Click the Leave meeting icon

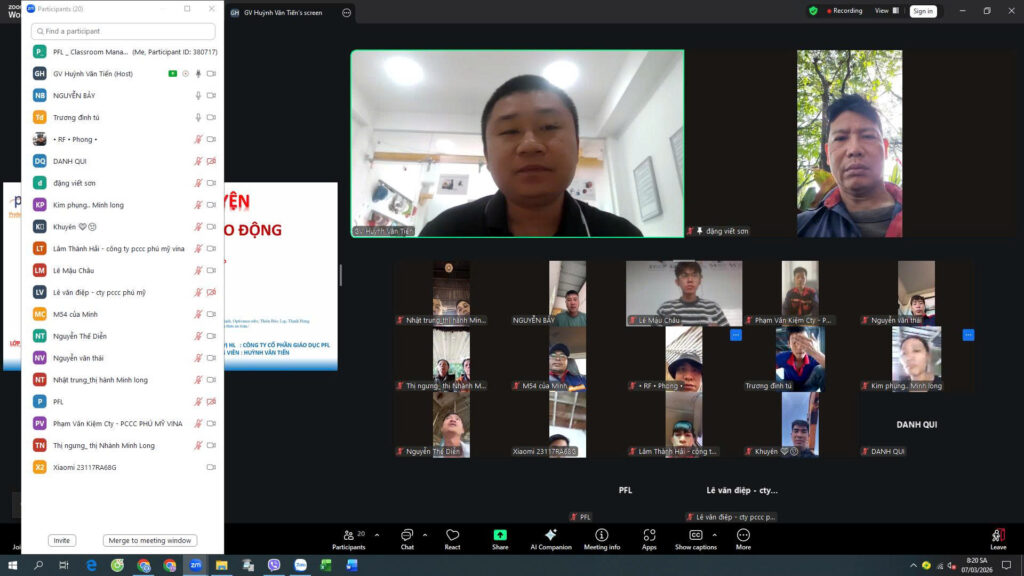click(x=998, y=536)
